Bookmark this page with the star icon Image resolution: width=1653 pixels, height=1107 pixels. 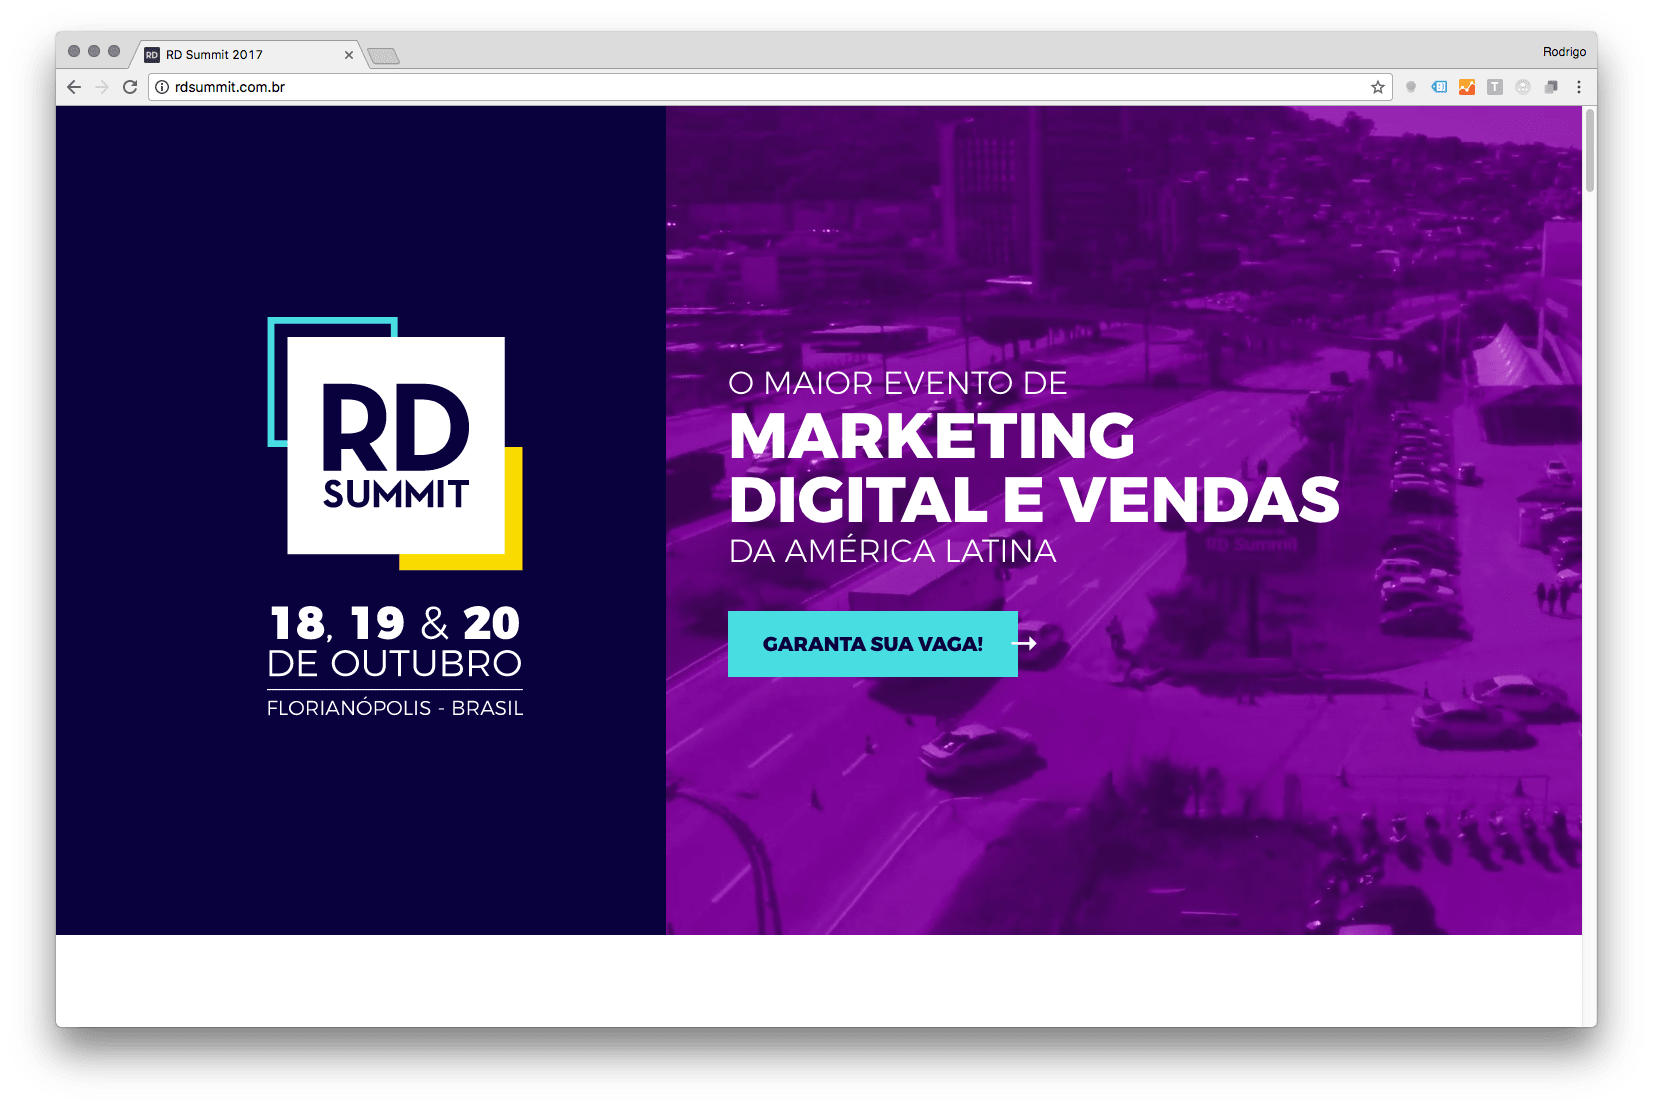(1378, 87)
